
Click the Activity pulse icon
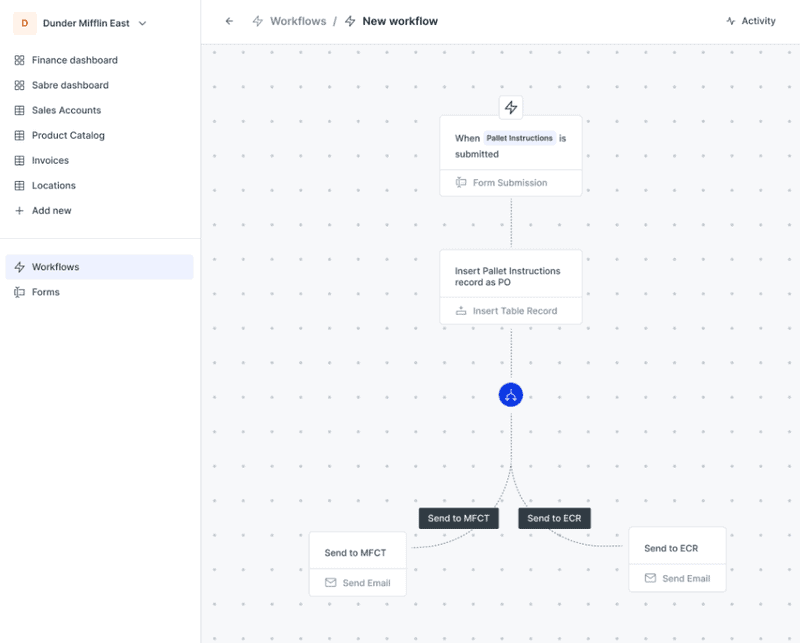coord(731,21)
